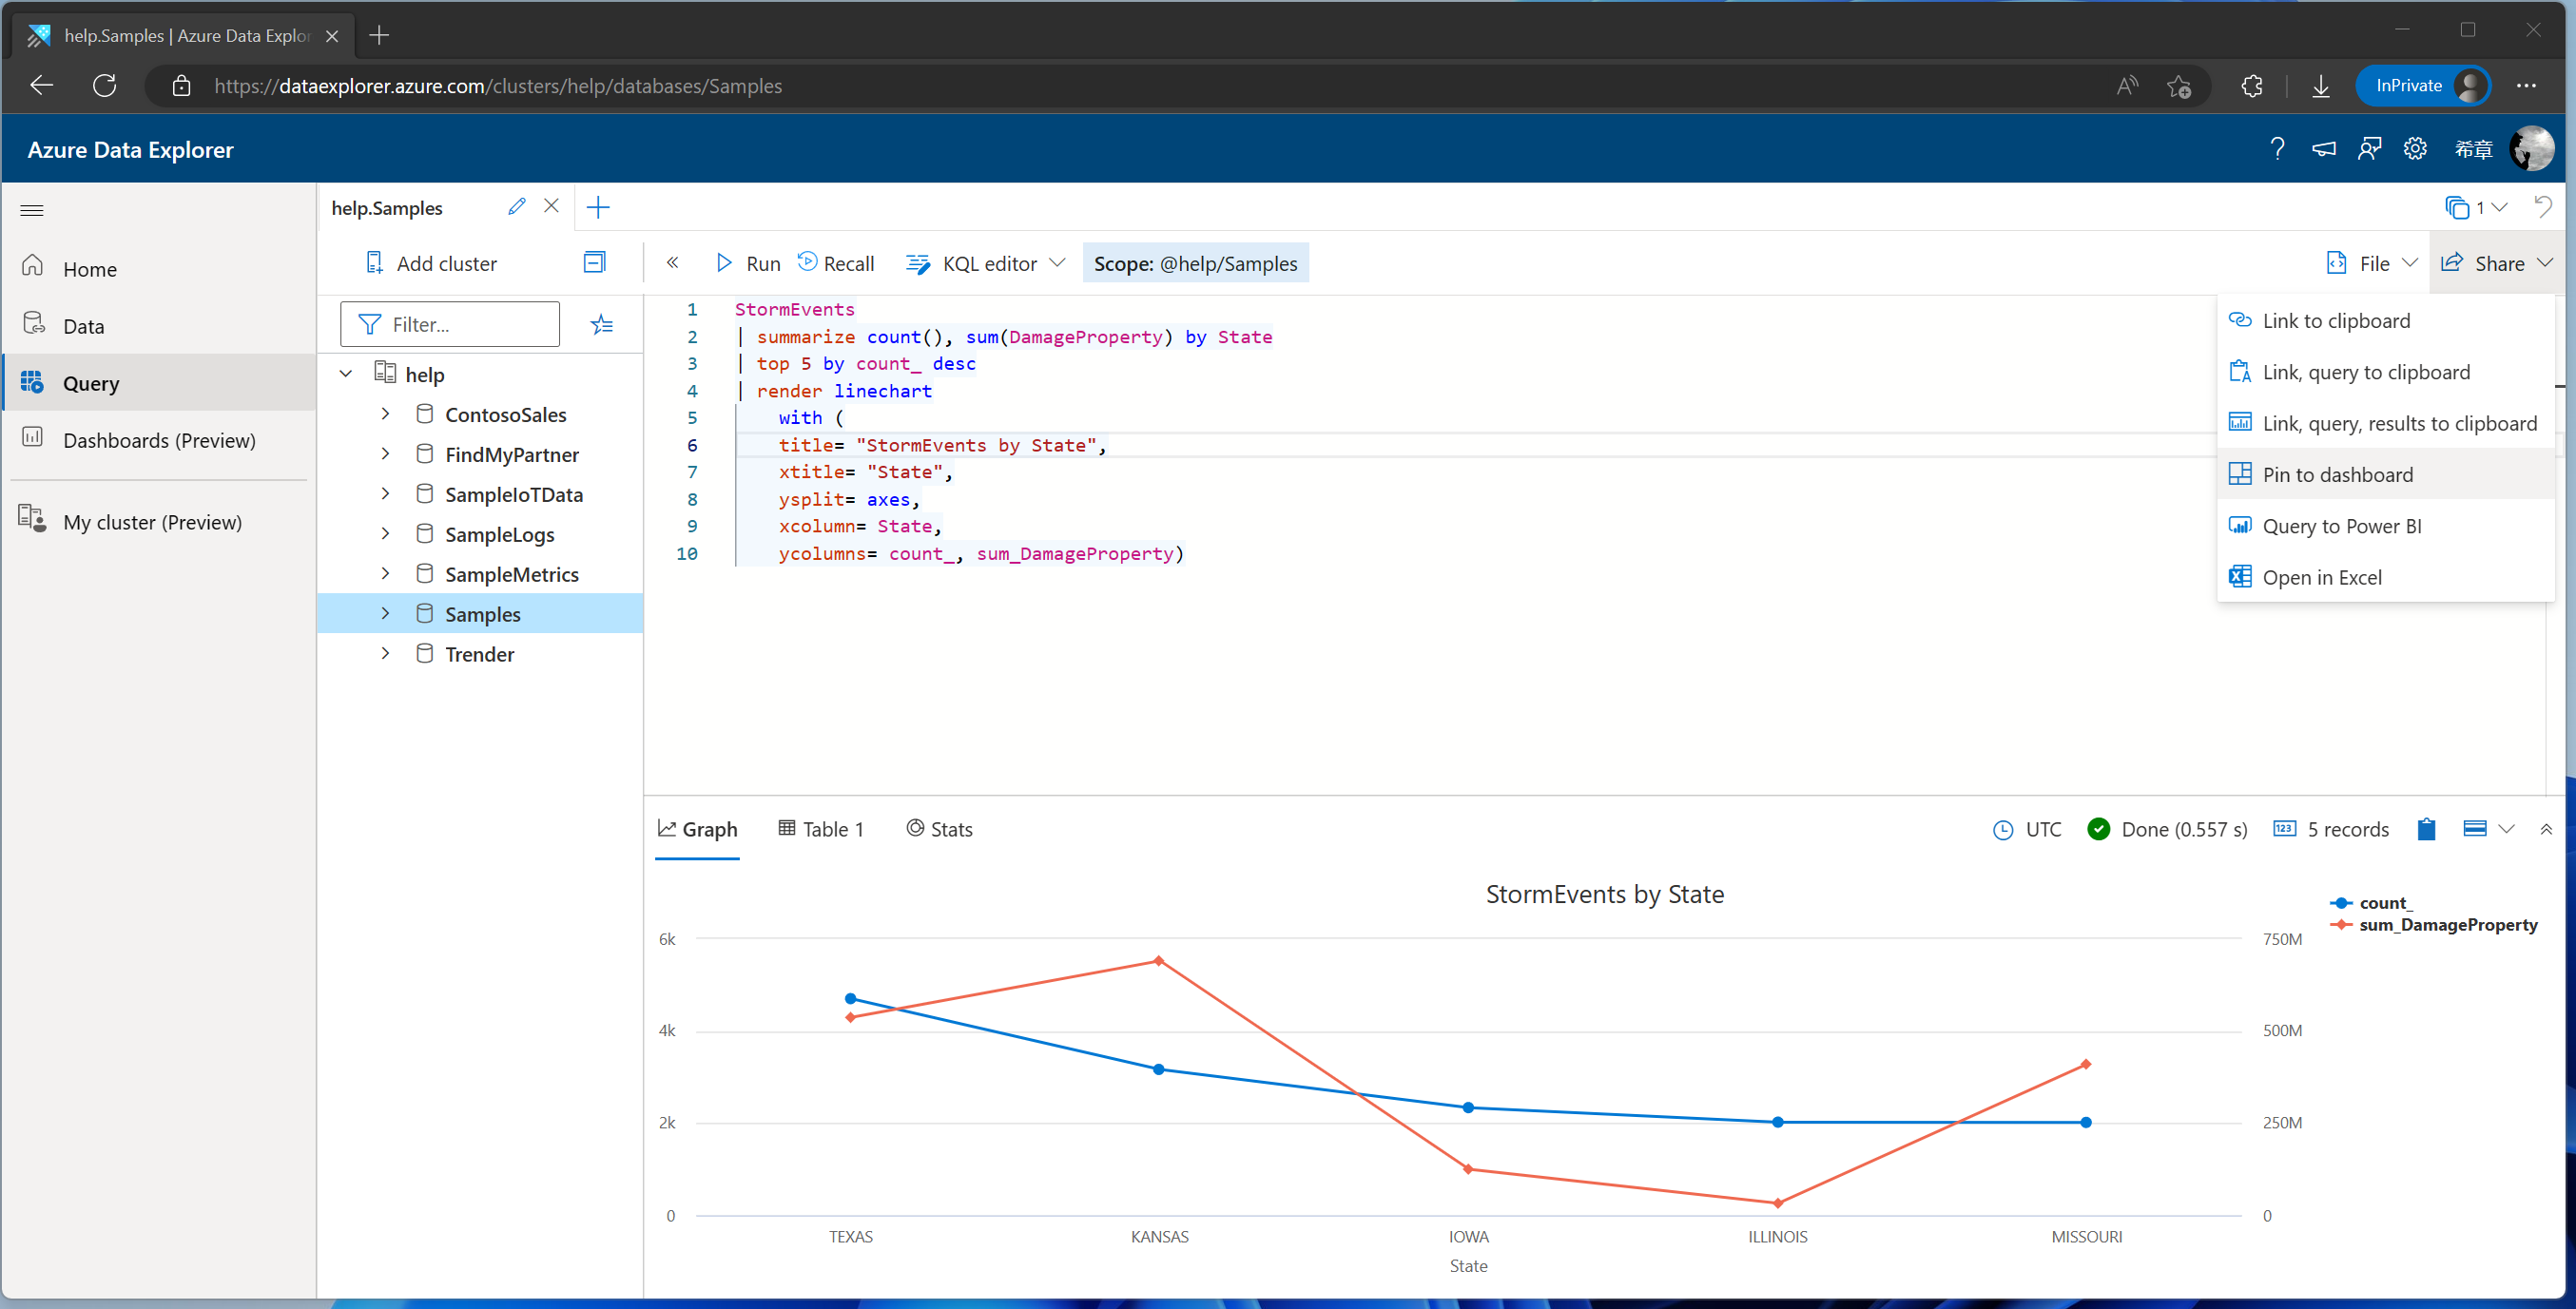The height and width of the screenshot is (1309, 2576).
Task: Select Query to Power BI
Action: (2385, 526)
